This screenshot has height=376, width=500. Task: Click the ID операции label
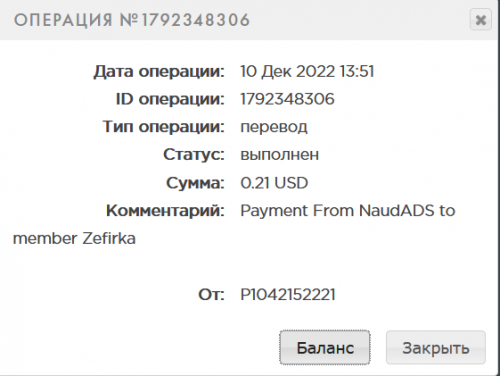tap(170, 99)
